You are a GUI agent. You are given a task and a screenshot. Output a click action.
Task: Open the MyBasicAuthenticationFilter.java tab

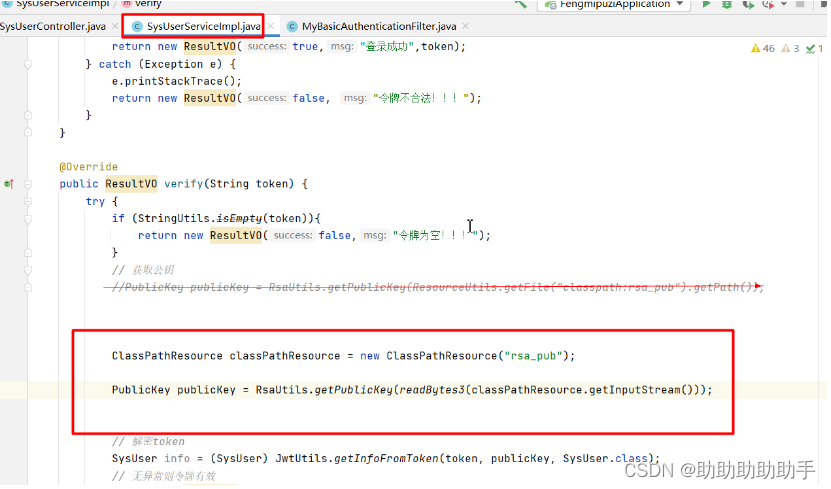[x=379, y=26]
